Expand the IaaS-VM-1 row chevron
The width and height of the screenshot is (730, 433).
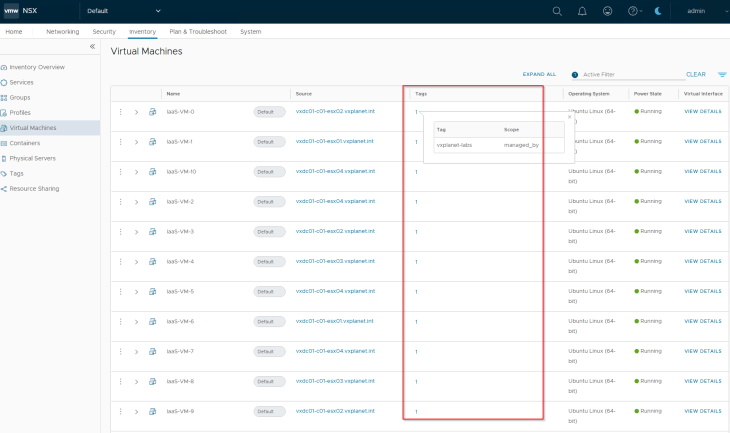(136, 142)
